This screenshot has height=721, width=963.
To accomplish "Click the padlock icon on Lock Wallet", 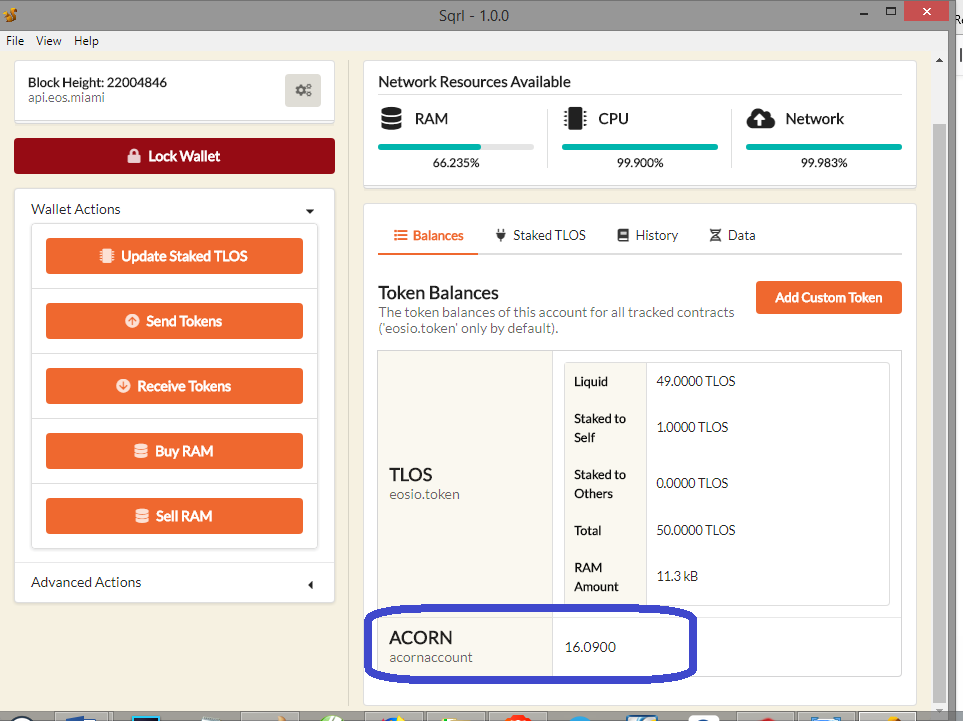I will [x=134, y=156].
